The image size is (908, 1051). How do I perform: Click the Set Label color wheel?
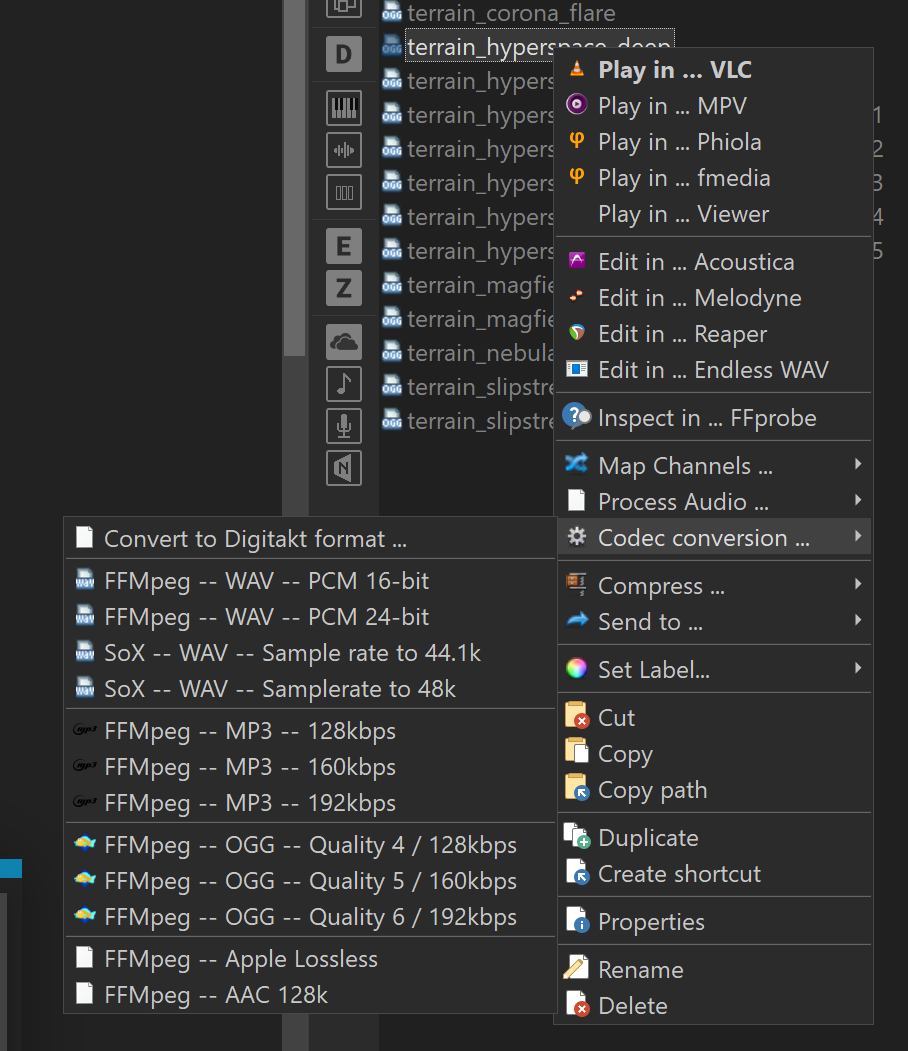pos(576,668)
